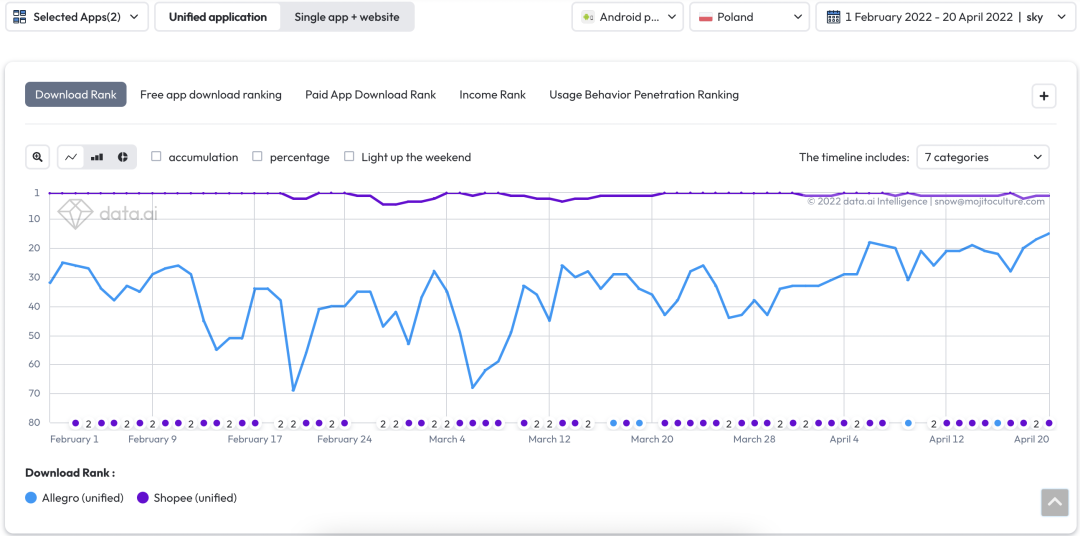
Task: Click the scroll-to-top arrow button
Action: 1054,502
